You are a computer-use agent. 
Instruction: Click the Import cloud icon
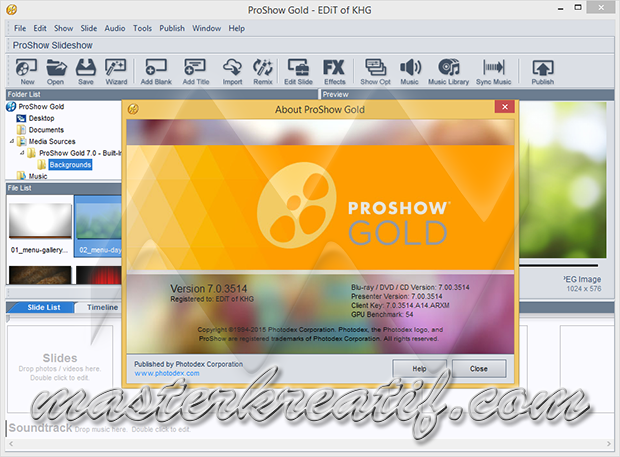tap(232, 72)
